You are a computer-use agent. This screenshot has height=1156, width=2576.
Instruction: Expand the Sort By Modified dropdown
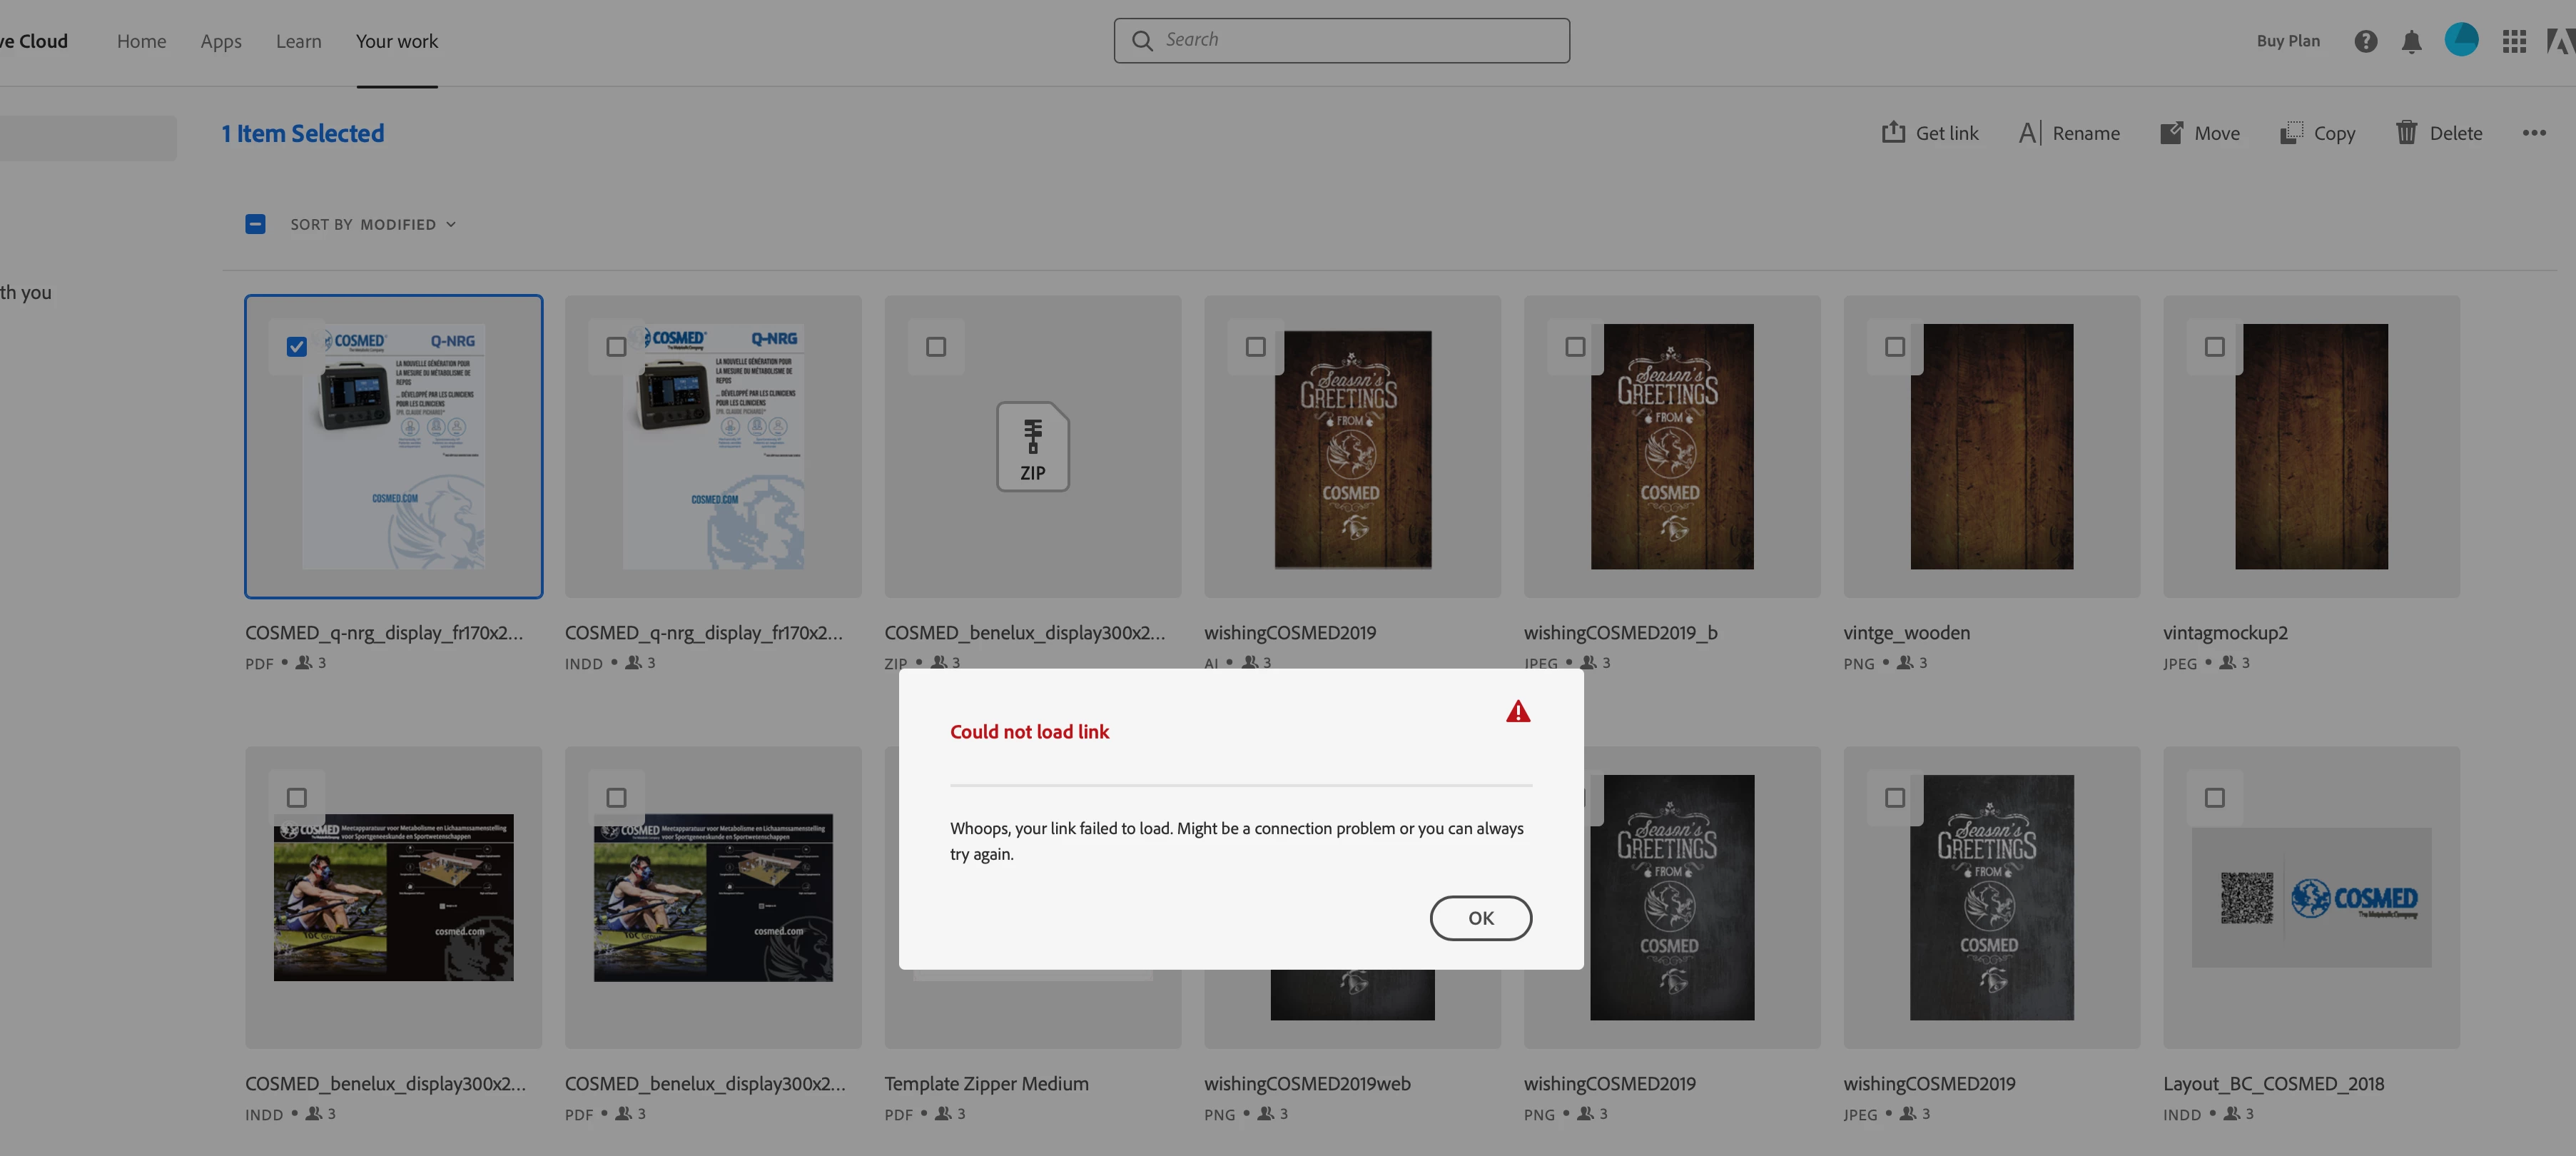[373, 224]
